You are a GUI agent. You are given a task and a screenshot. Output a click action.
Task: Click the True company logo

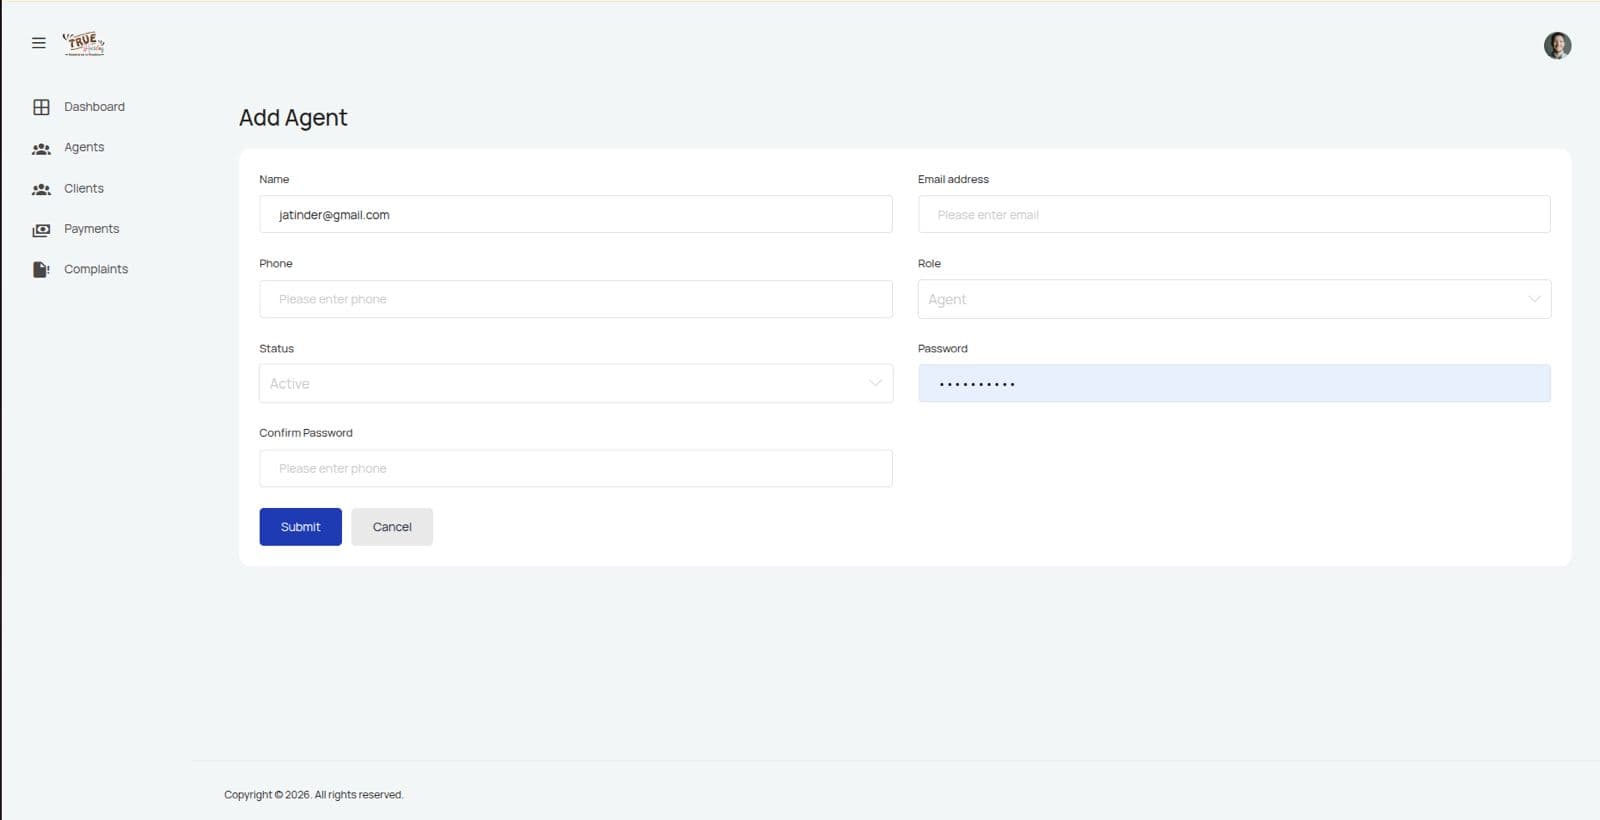pos(84,44)
